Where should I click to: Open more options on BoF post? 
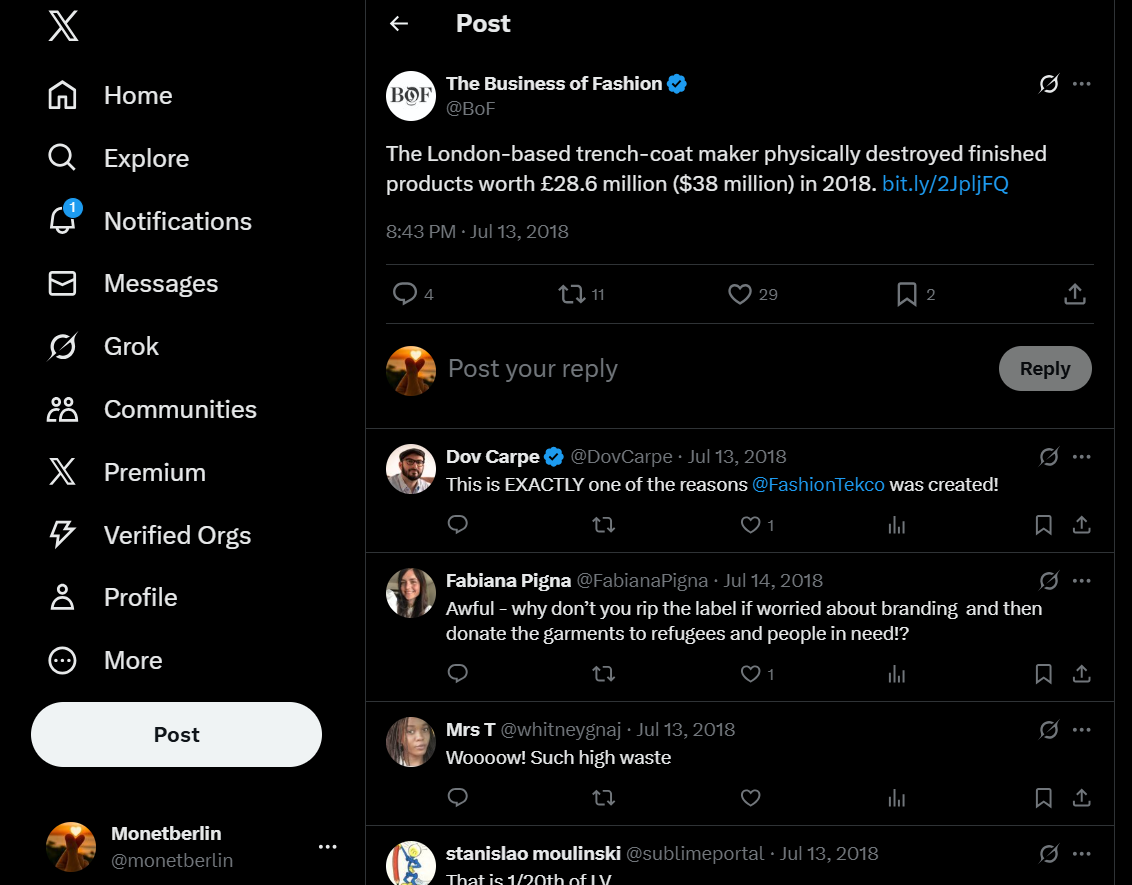(1081, 84)
